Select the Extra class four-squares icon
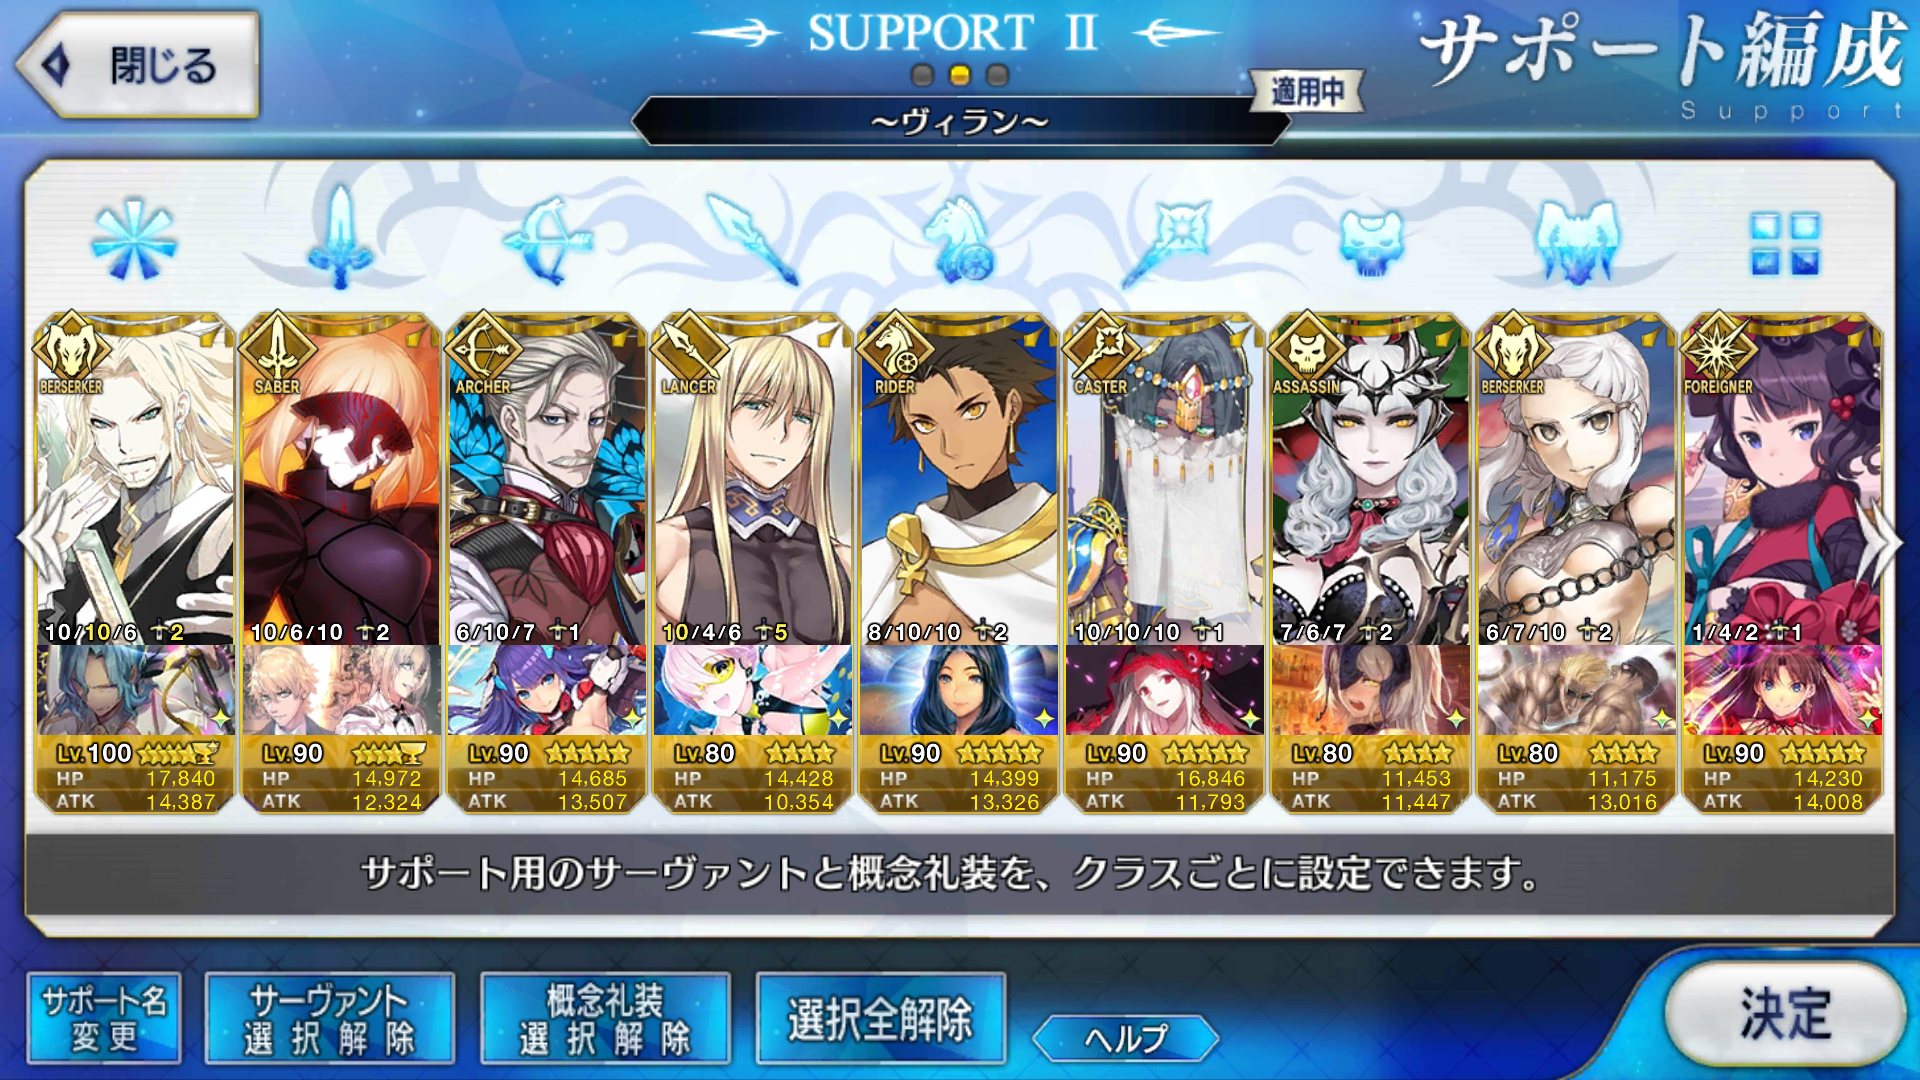The height and width of the screenshot is (1080, 1920). (x=1785, y=243)
